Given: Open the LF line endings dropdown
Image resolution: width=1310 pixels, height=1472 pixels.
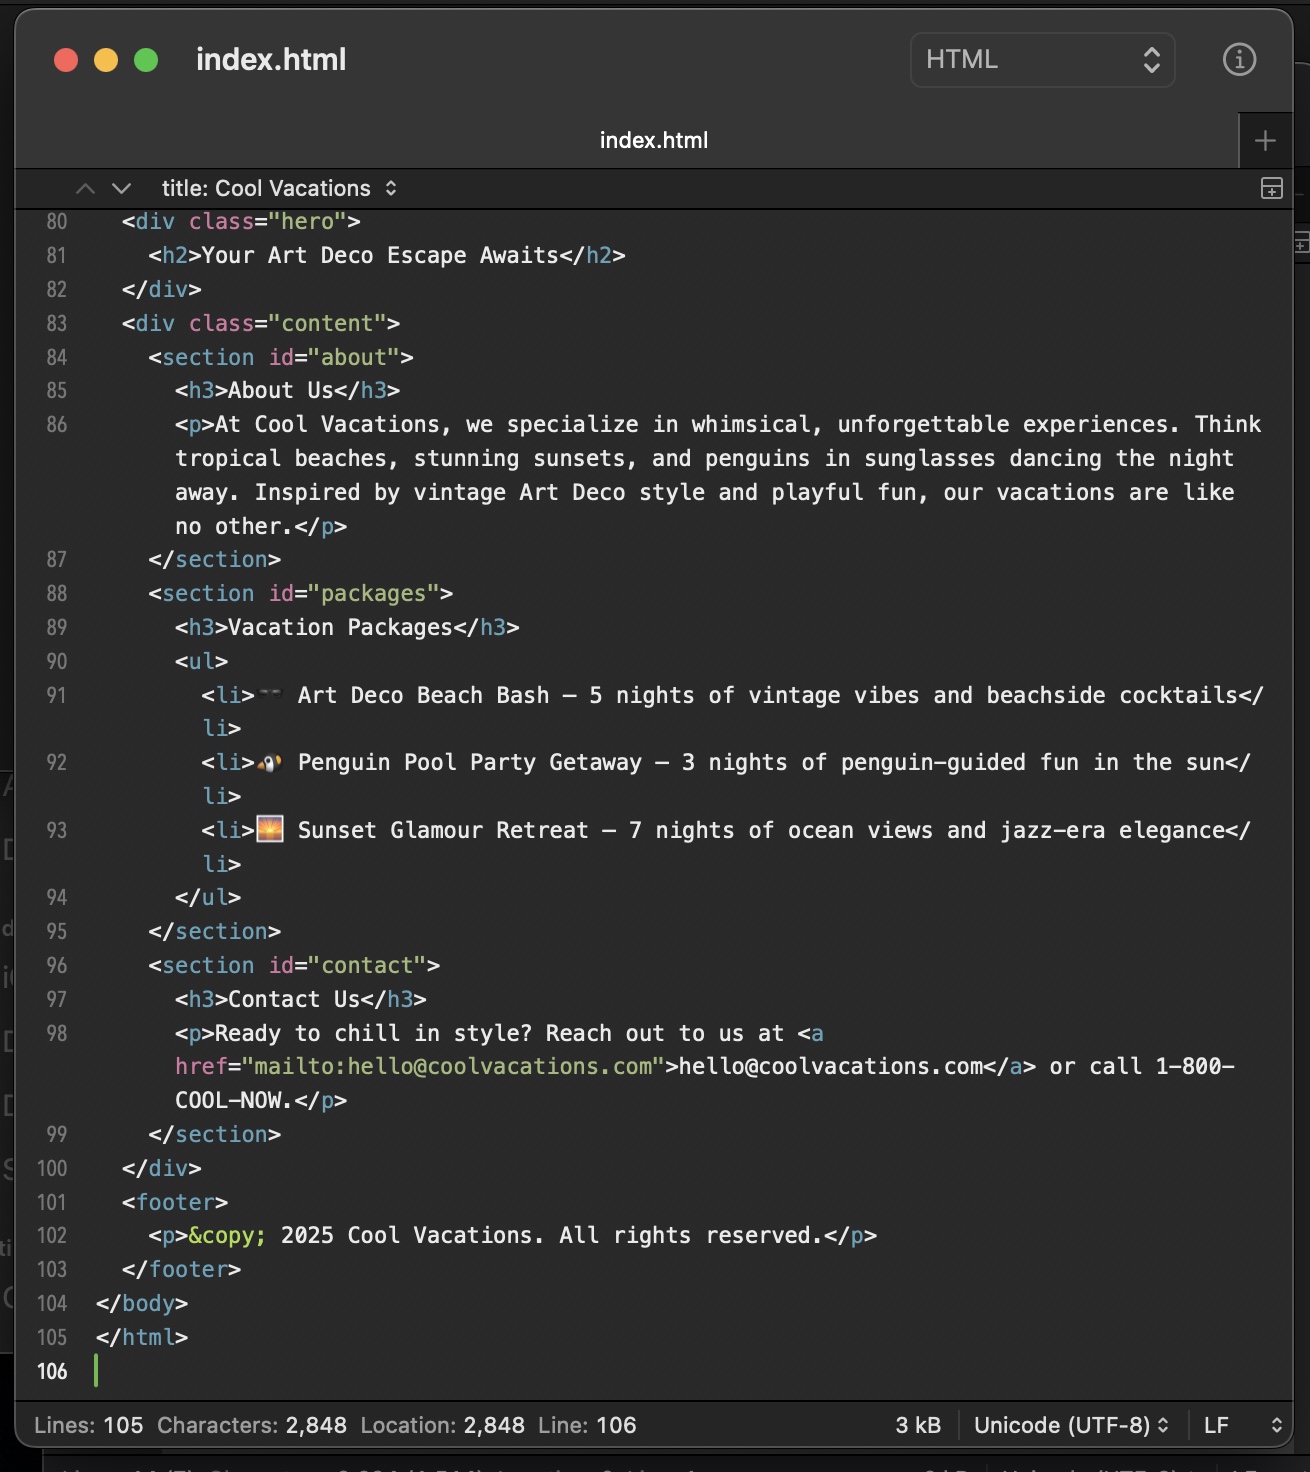Looking at the screenshot, I should (1243, 1425).
